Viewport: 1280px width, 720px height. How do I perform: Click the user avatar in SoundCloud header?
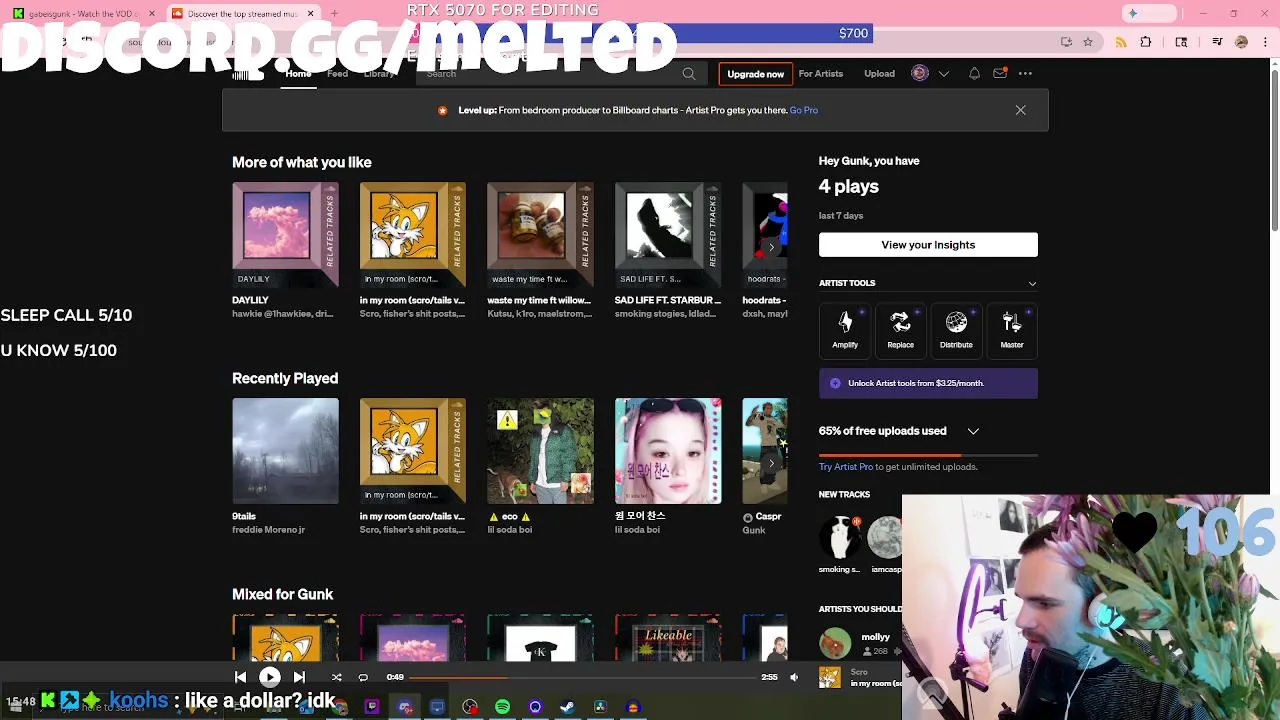920,73
